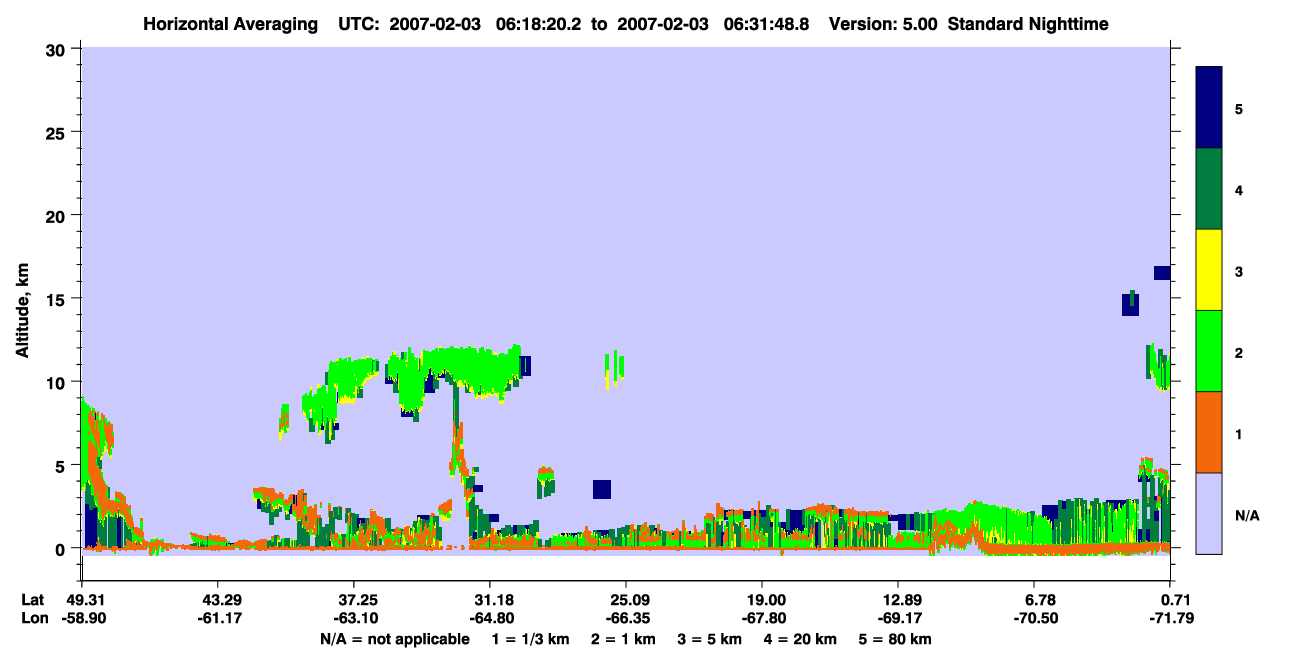1300x667 pixels.
Task: Click latitude value 6.78
Action: click(1035, 600)
